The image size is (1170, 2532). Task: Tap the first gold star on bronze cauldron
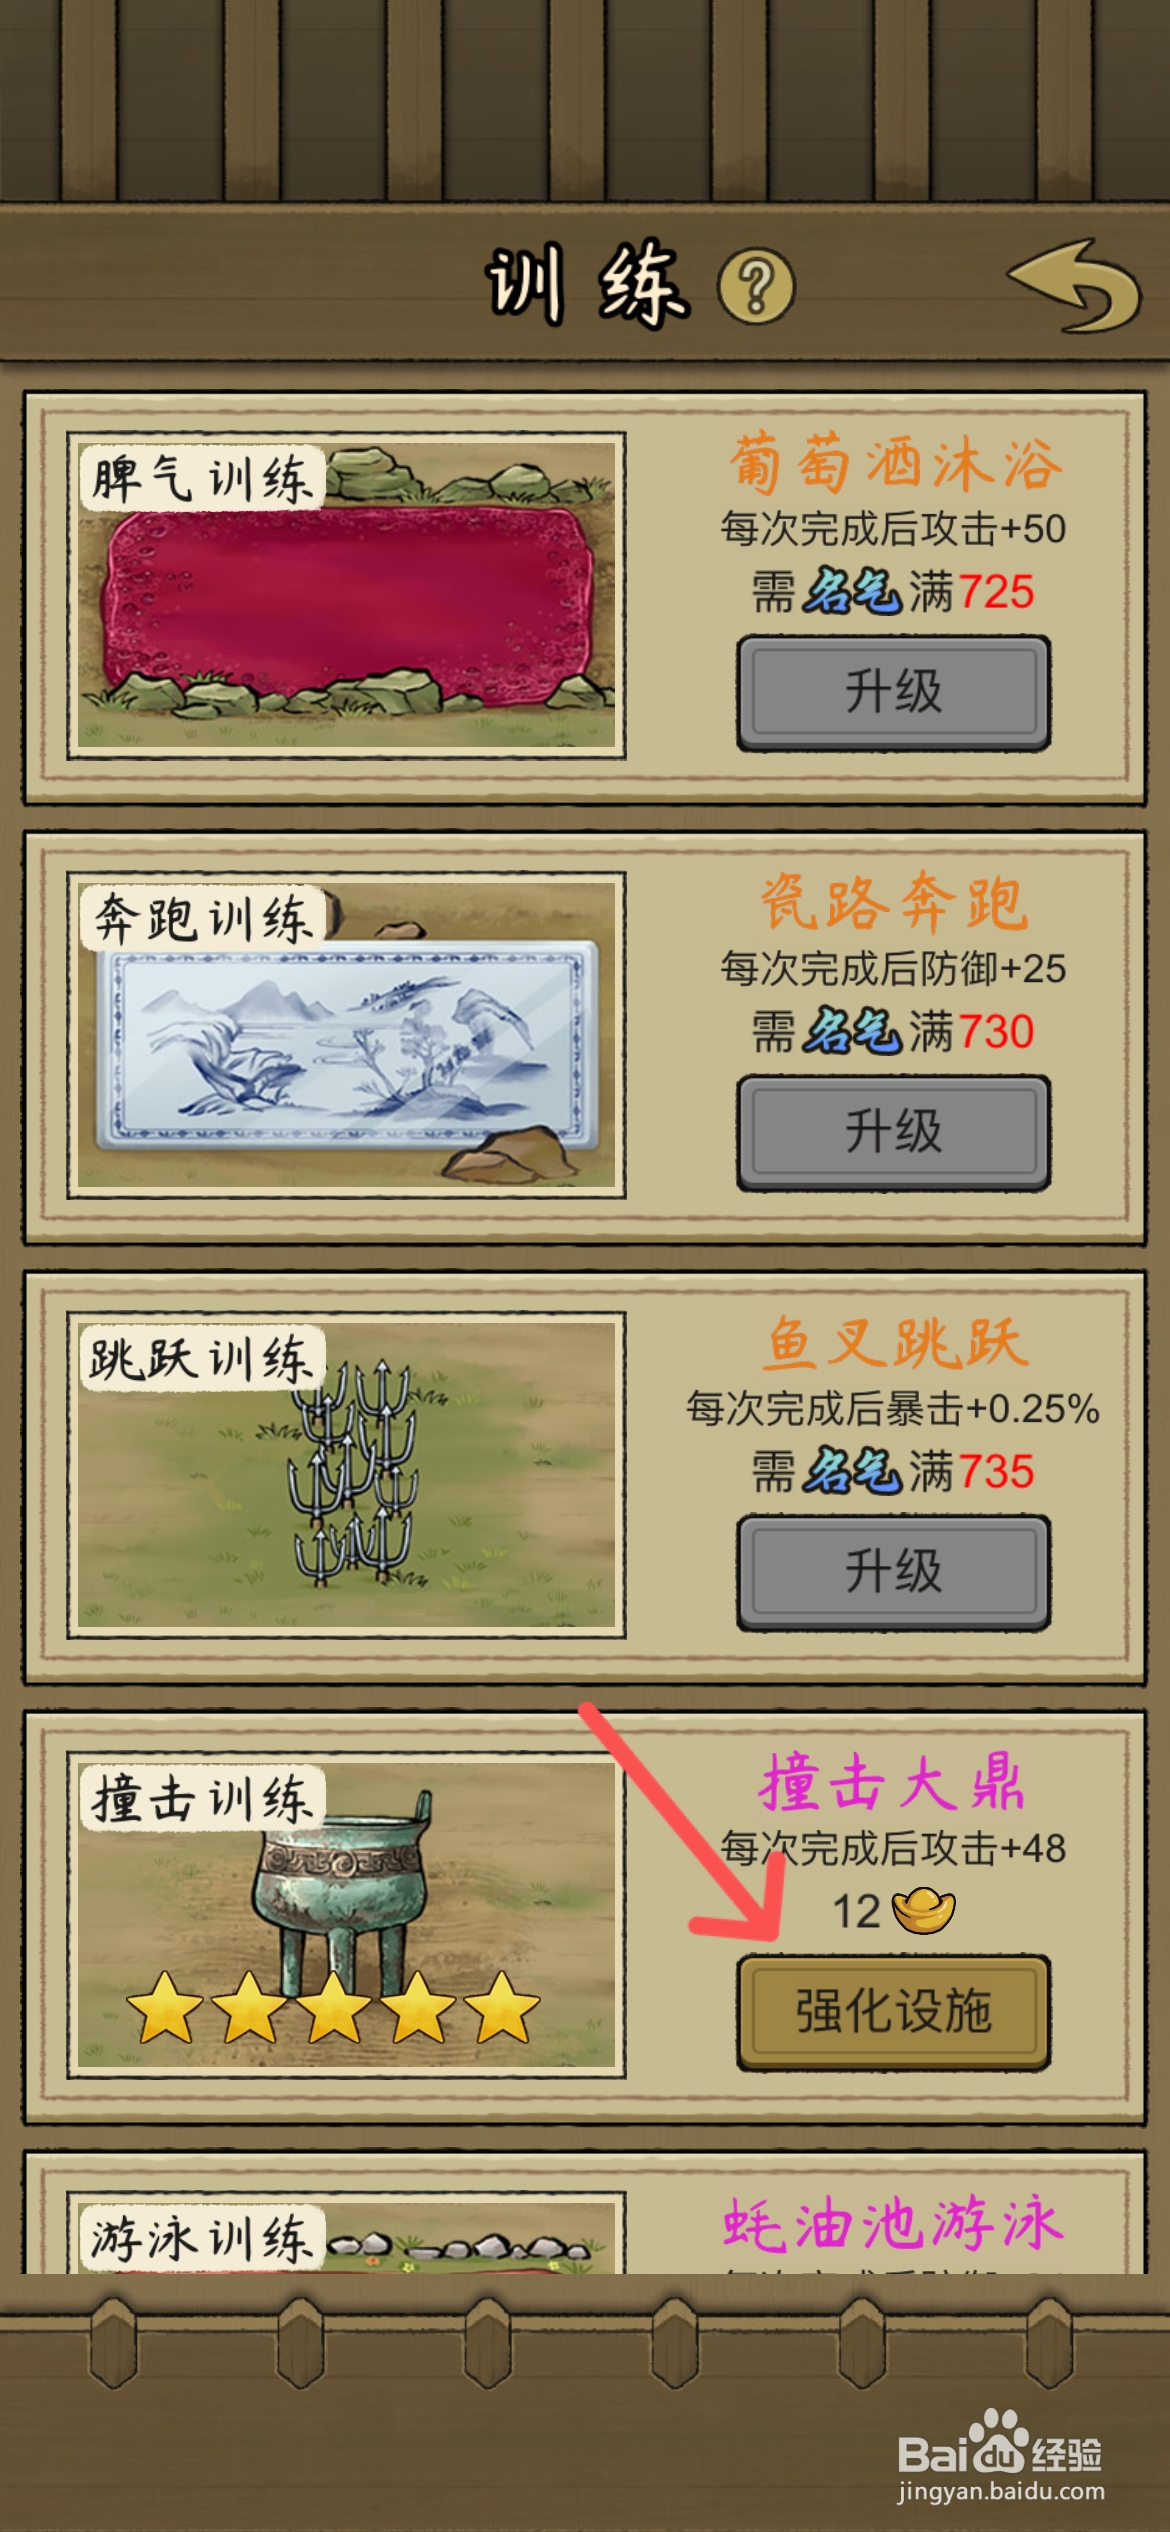(166, 2006)
